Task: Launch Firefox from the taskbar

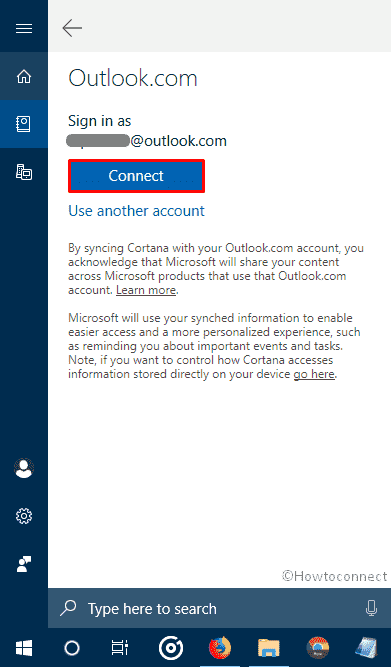Action: pyautogui.click(x=220, y=648)
